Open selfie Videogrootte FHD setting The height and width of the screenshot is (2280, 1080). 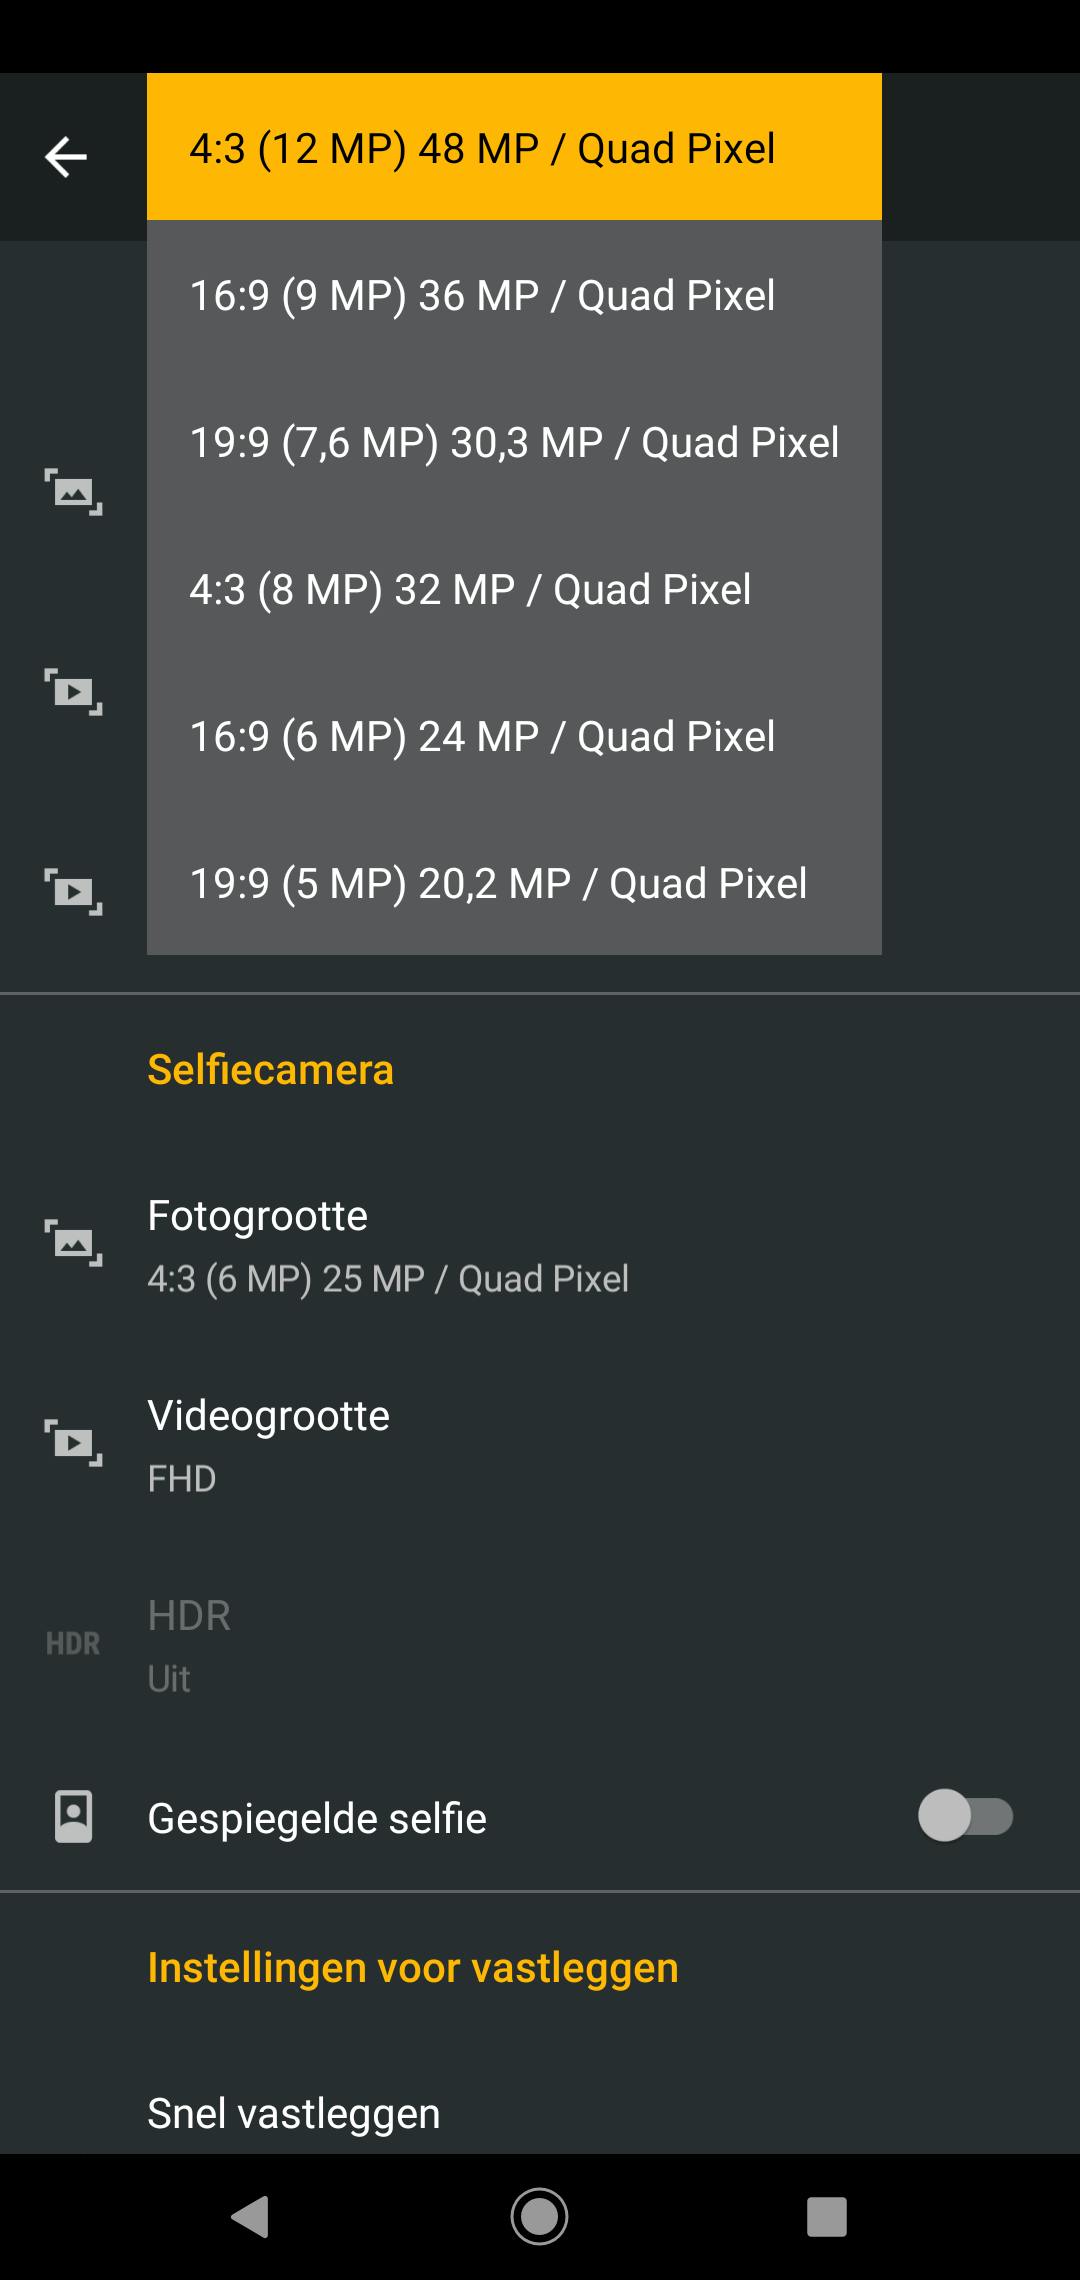pos(540,1445)
